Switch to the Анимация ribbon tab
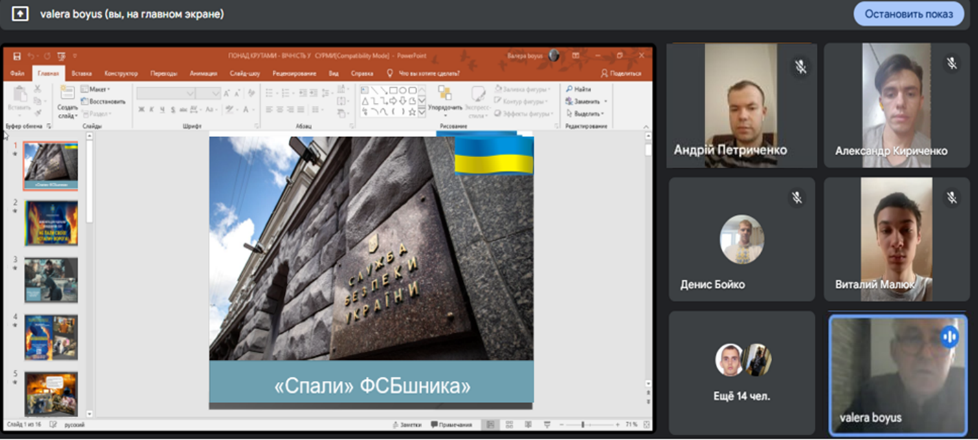Screen dimensions: 978x440 [x=203, y=73]
